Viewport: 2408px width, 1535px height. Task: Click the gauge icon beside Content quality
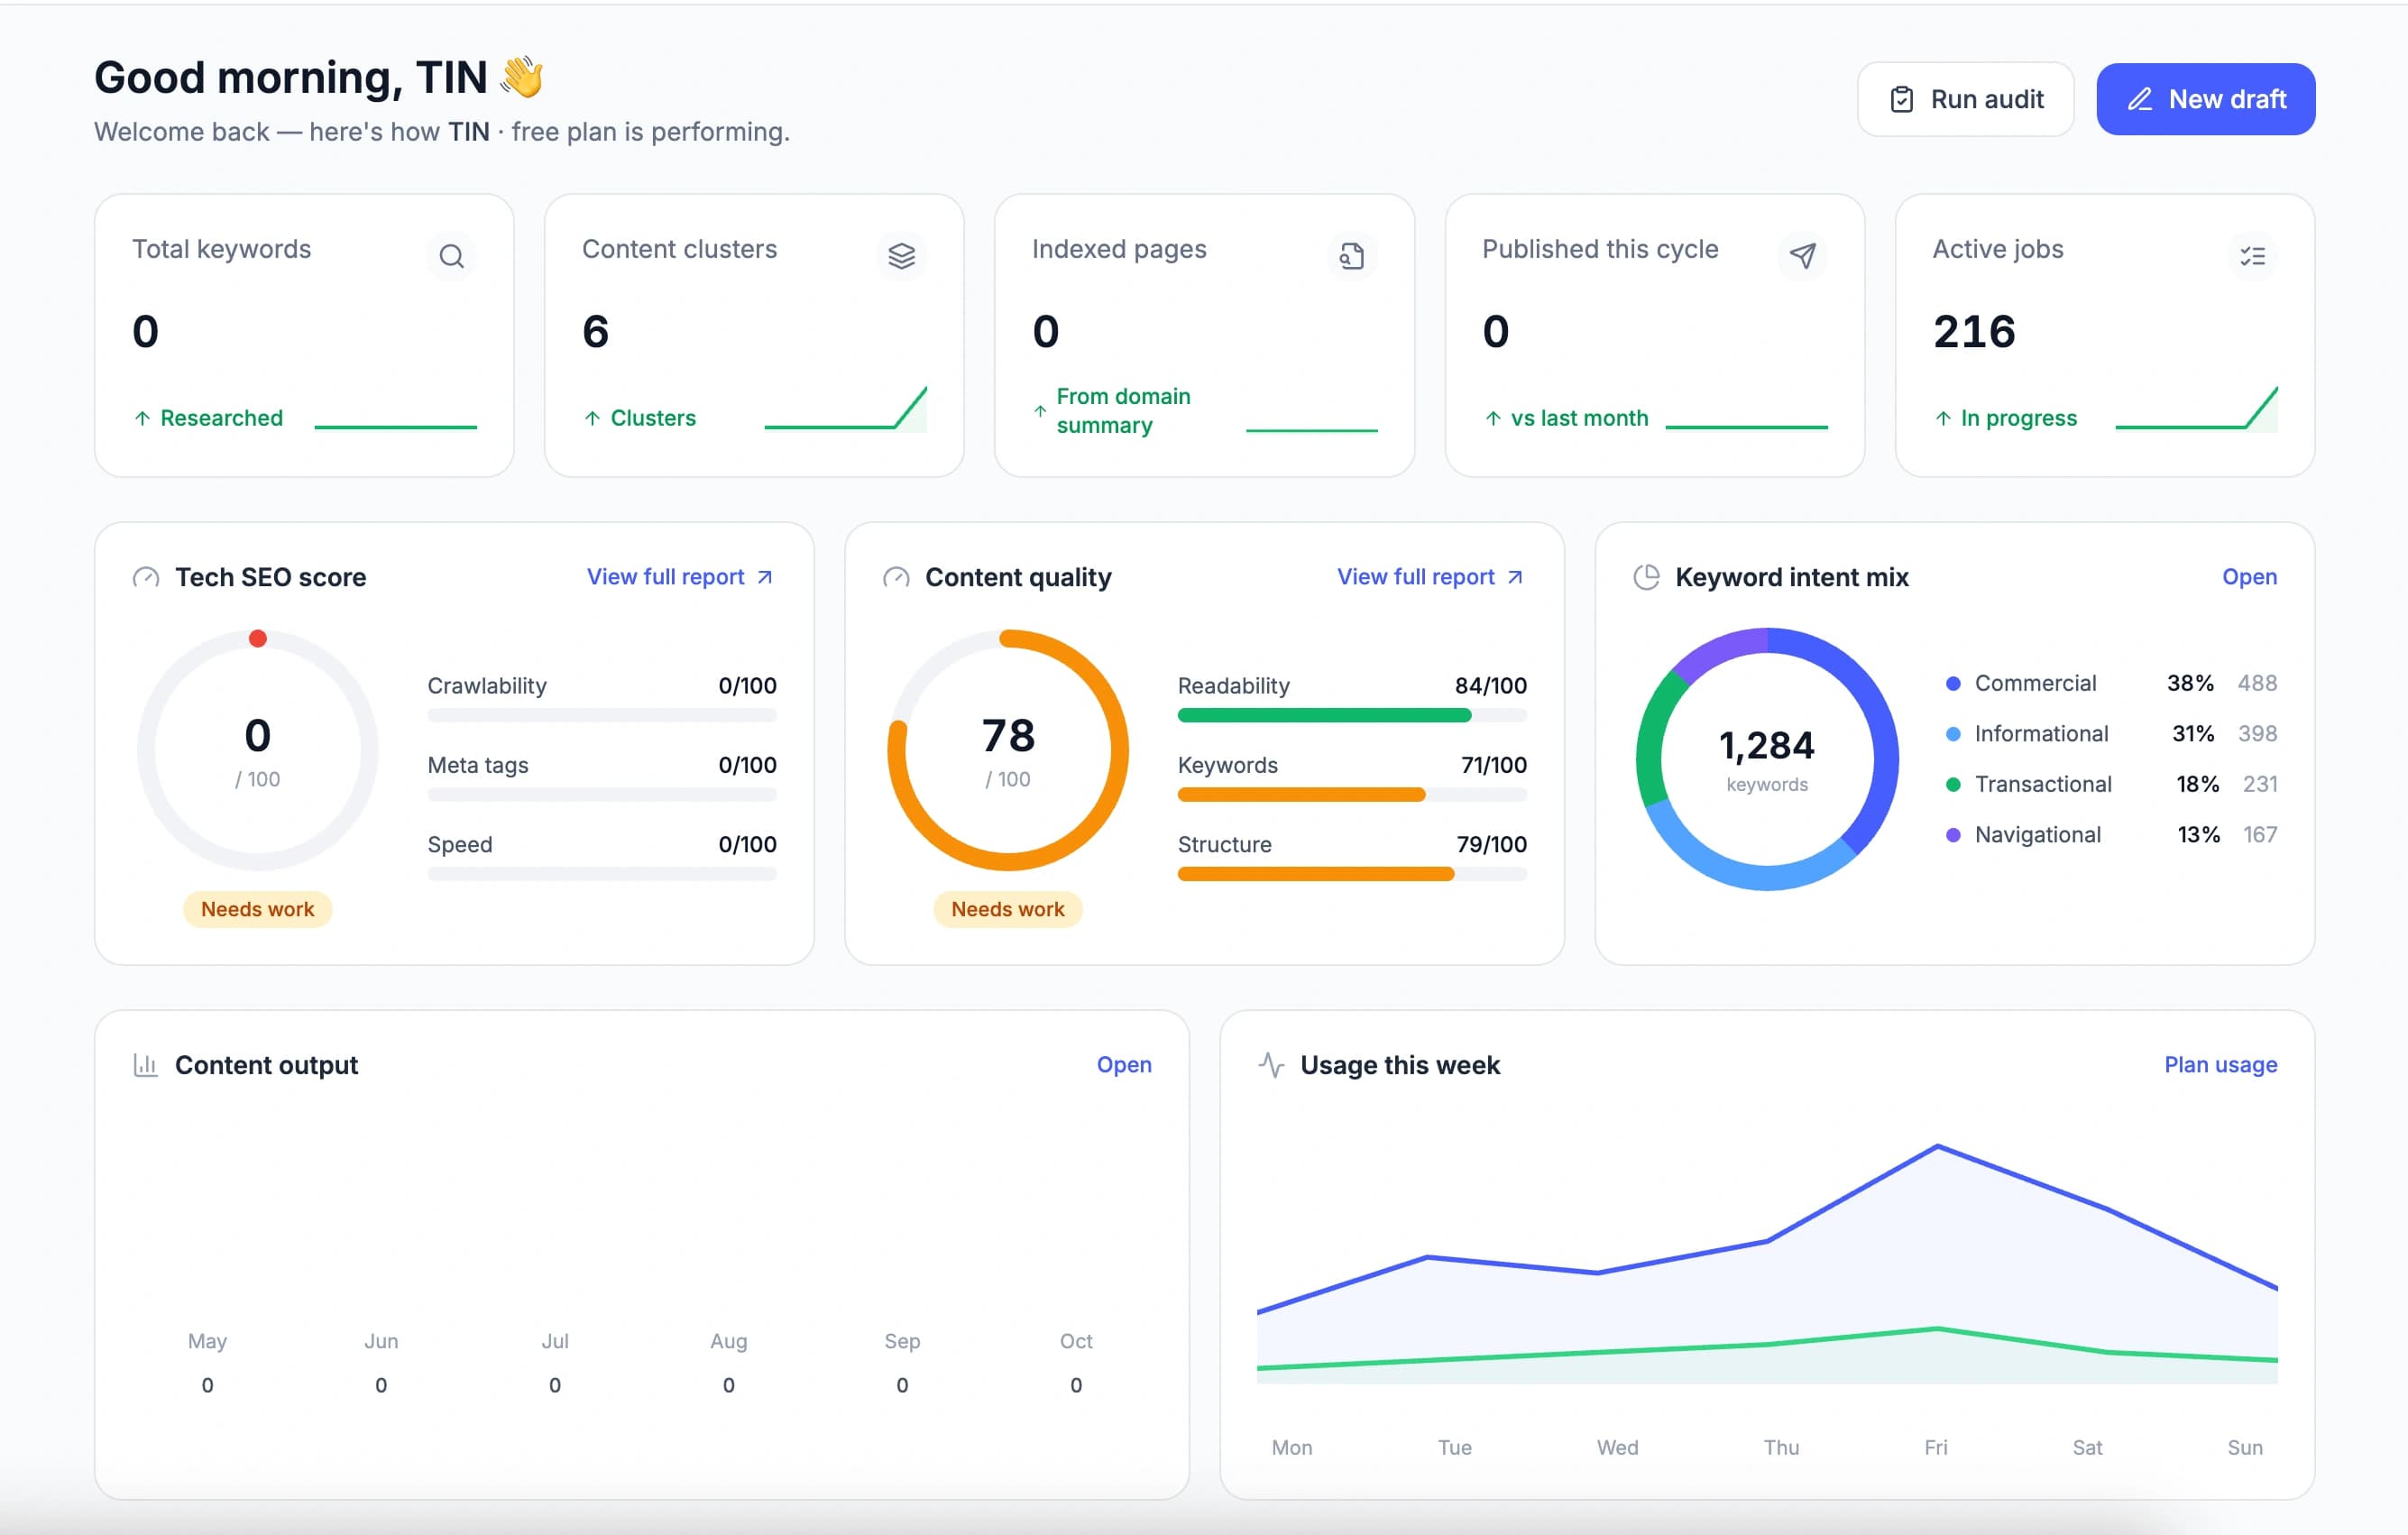coord(896,577)
